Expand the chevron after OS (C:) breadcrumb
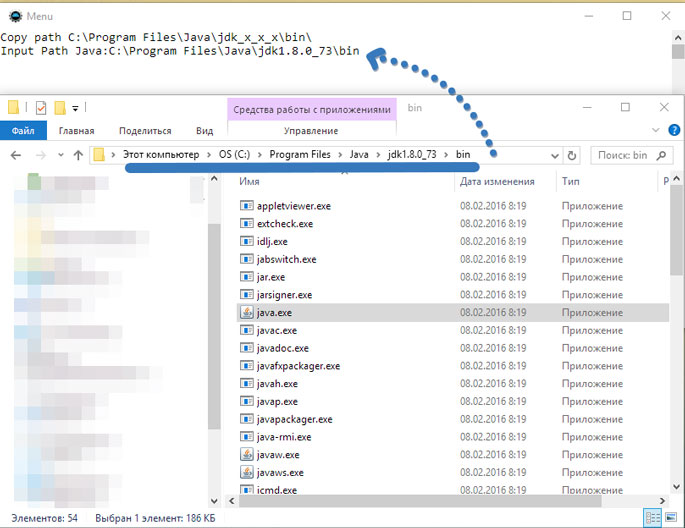This screenshot has width=685, height=528. point(260,155)
